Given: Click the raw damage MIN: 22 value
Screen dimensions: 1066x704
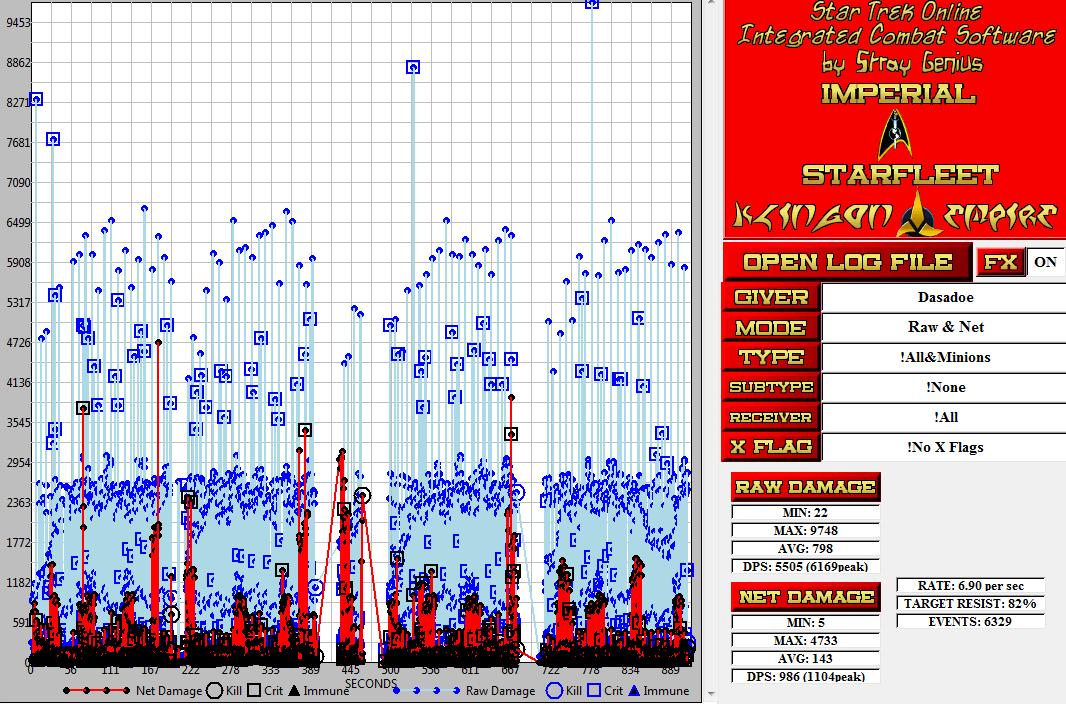Looking at the screenshot, I should pyautogui.click(x=806, y=512).
